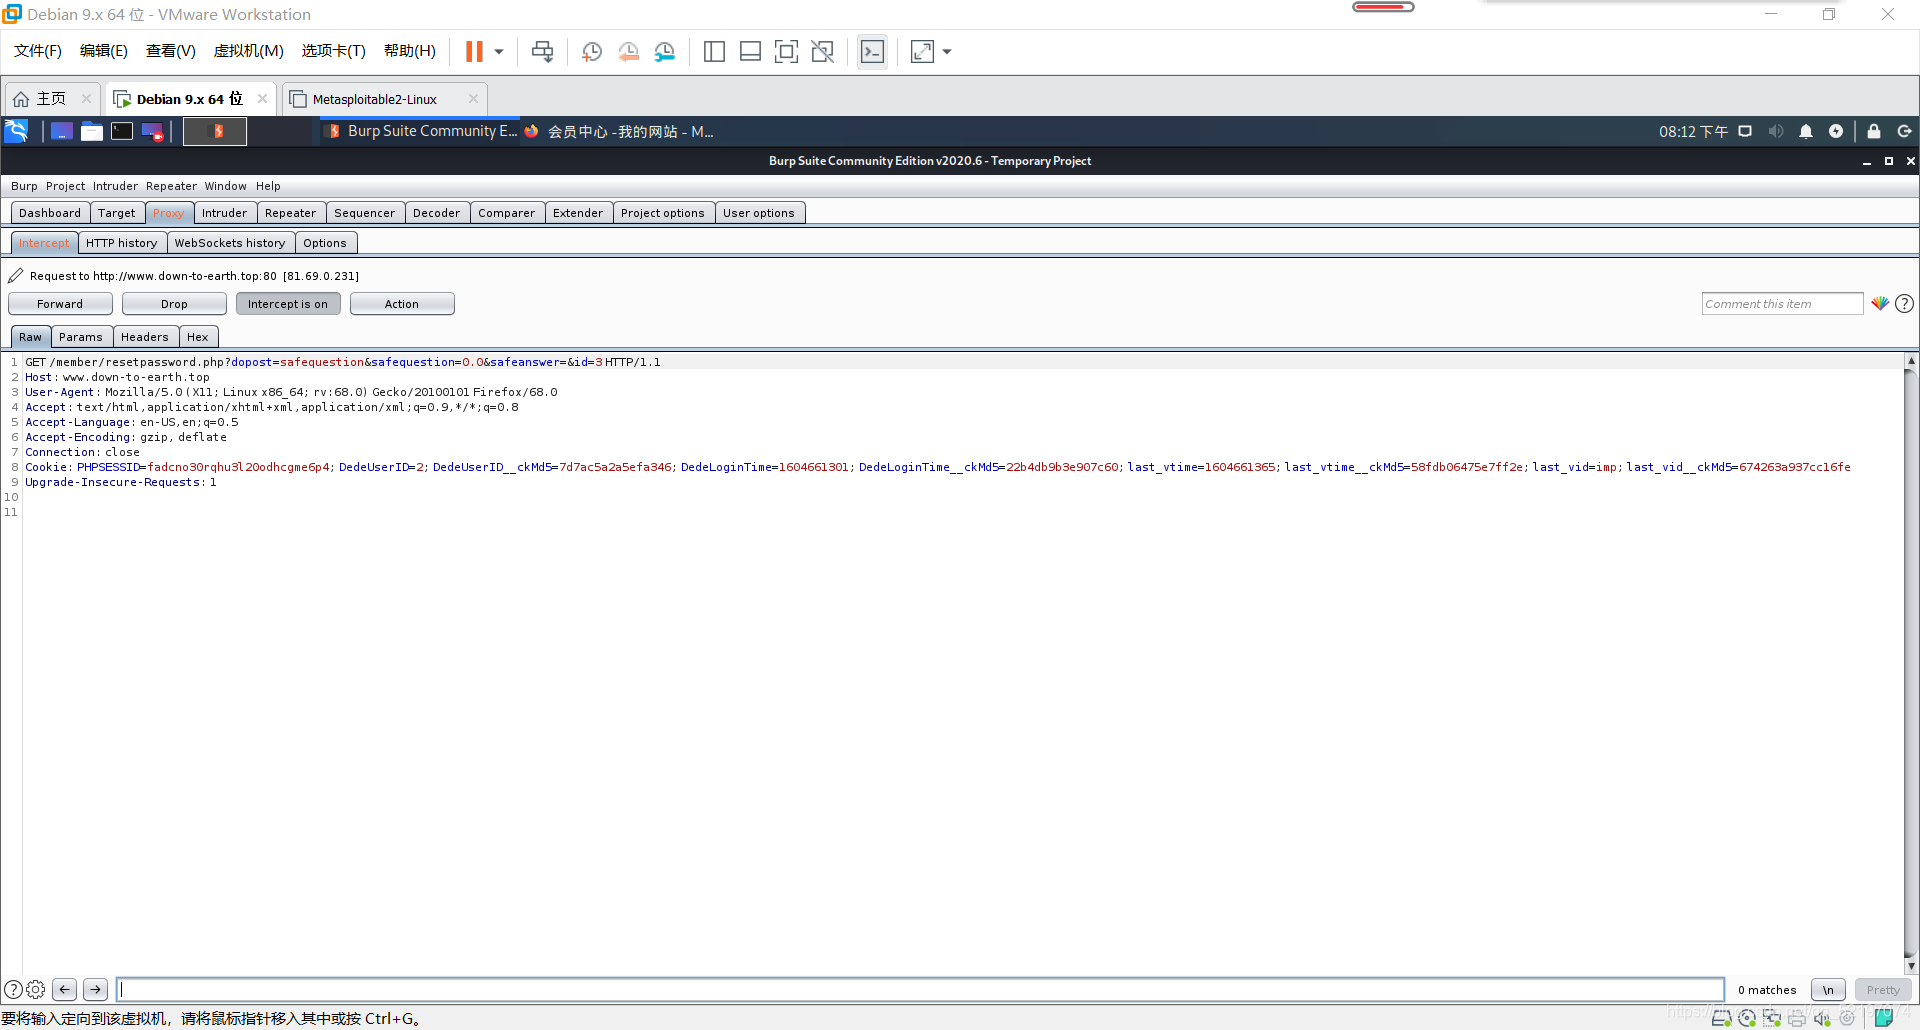Toggle the thumbnail bar view icon
This screenshot has height=1030, width=1920.
point(750,52)
